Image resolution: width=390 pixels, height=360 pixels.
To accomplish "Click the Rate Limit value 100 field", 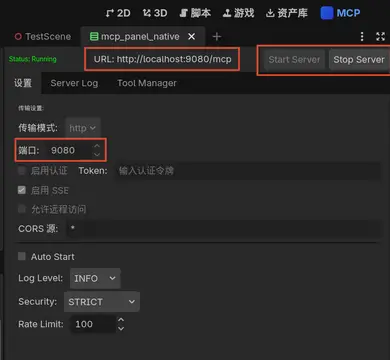I will [x=93, y=324].
